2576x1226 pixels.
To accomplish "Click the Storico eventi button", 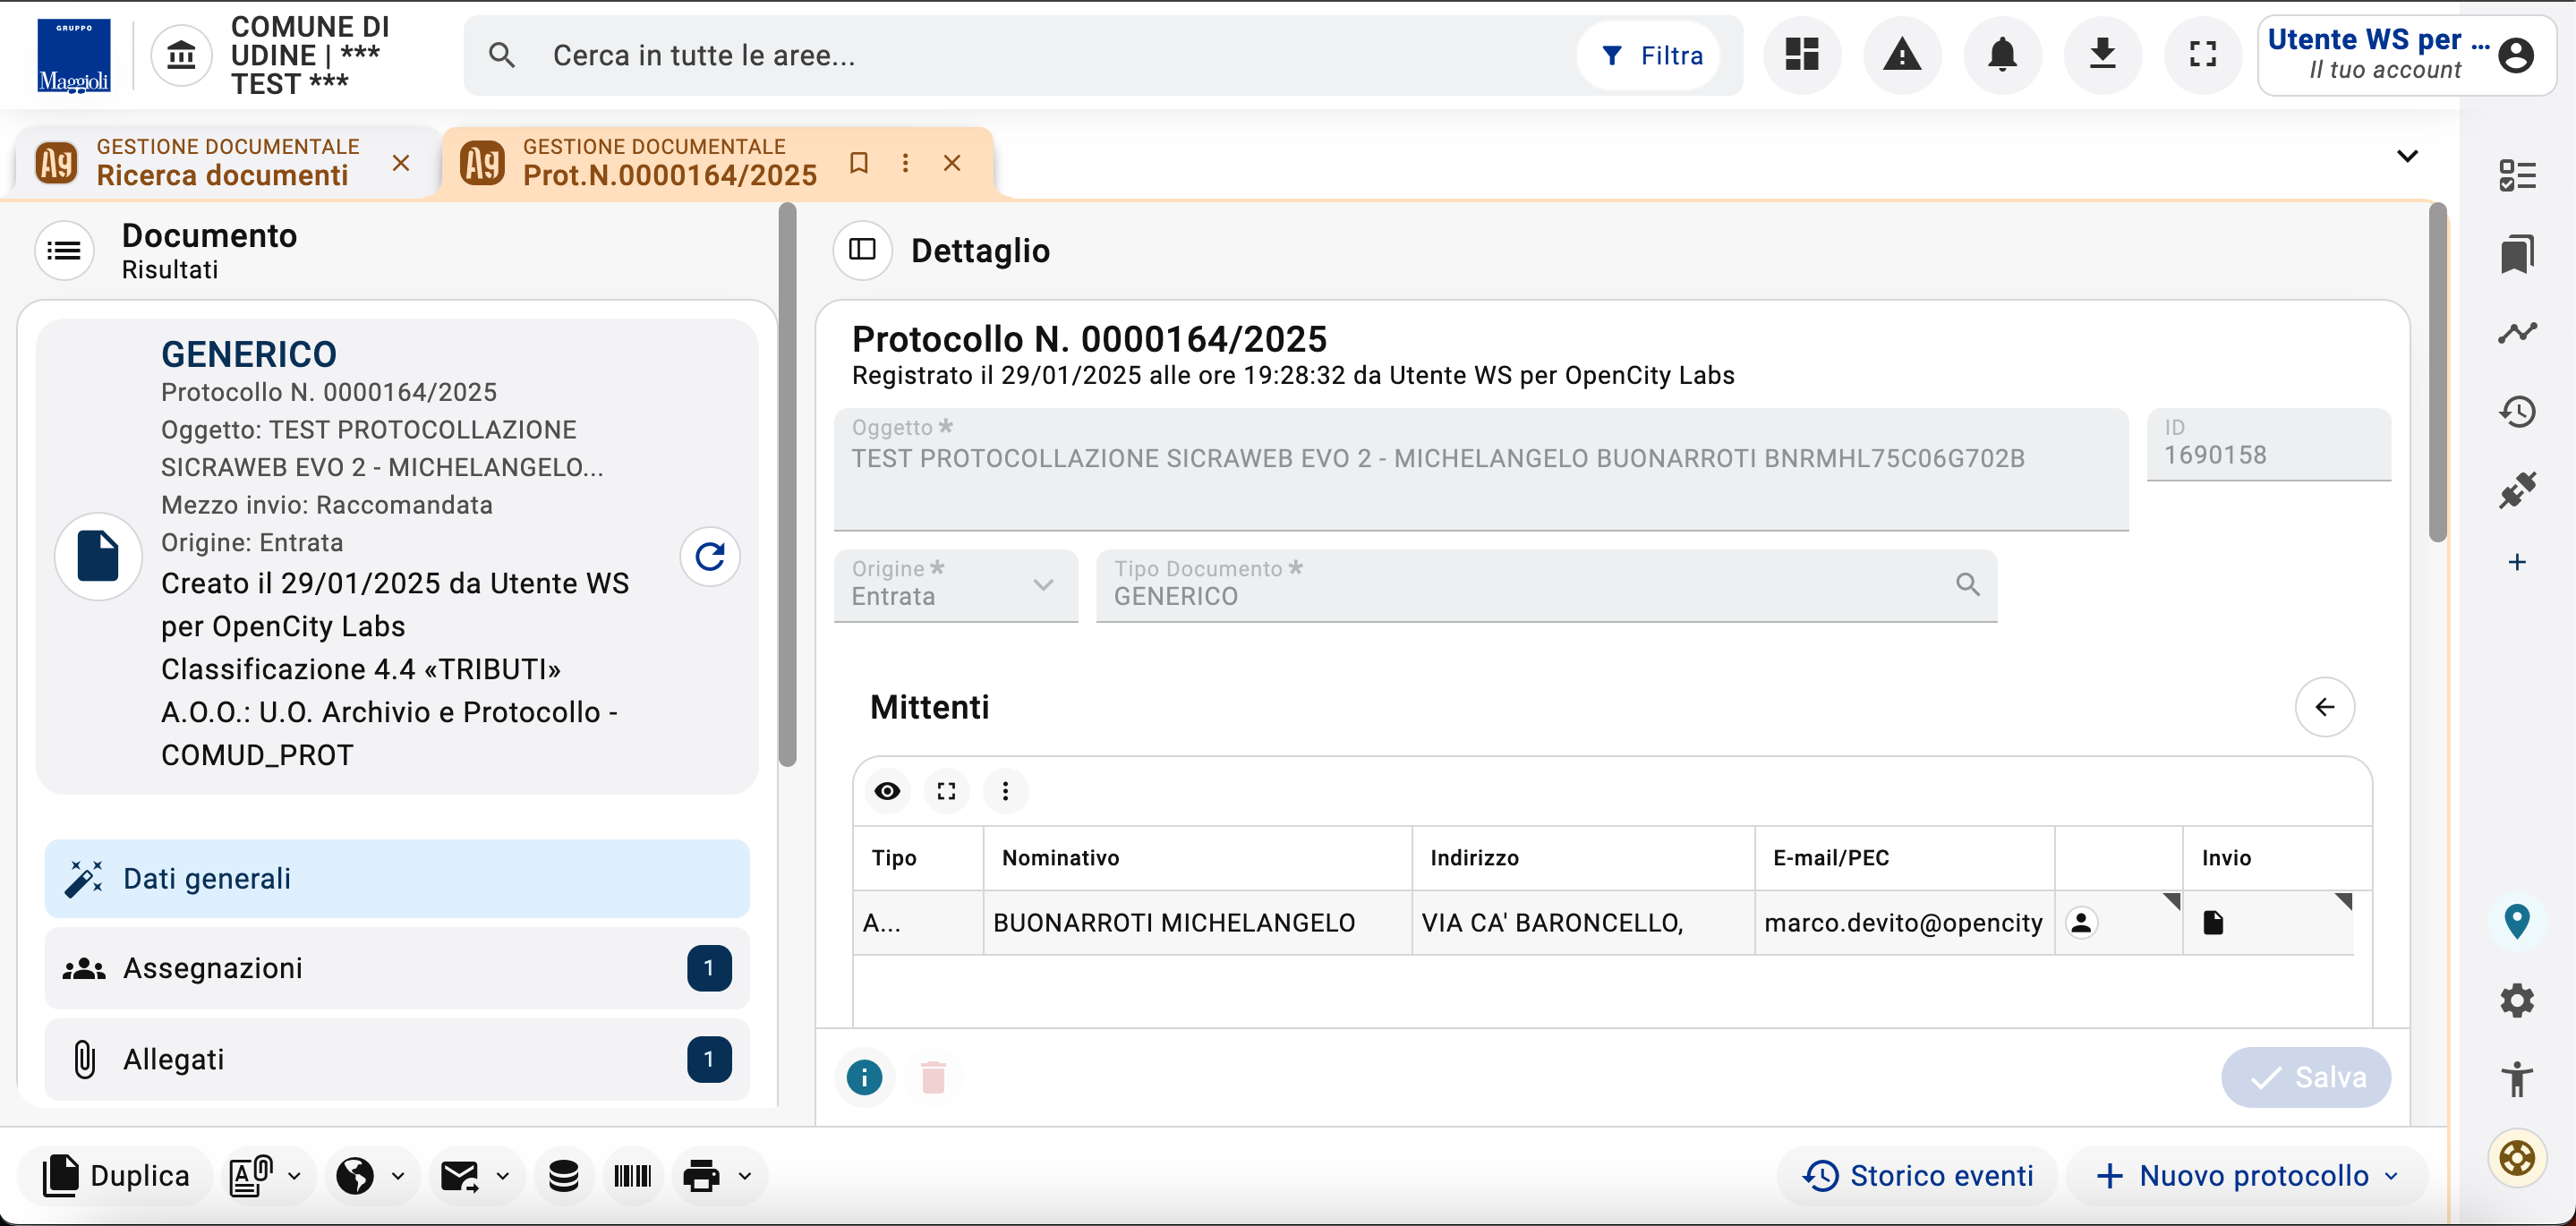I will pos(1918,1176).
